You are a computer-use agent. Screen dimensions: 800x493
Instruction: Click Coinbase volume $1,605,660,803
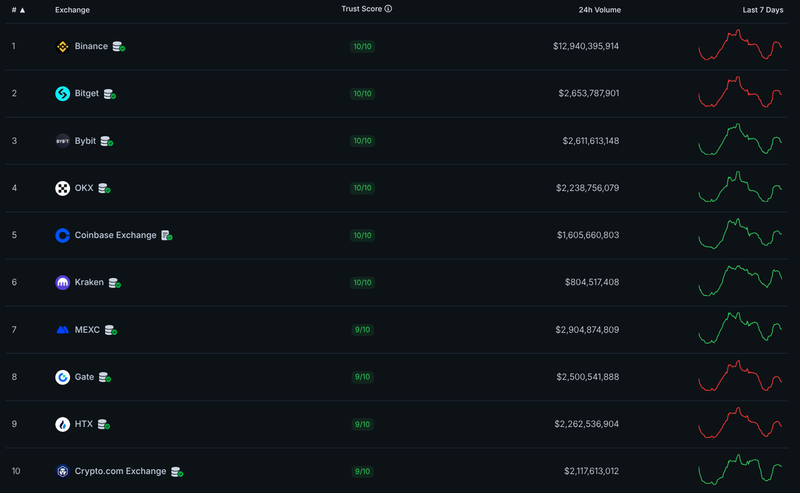click(588, 235)
